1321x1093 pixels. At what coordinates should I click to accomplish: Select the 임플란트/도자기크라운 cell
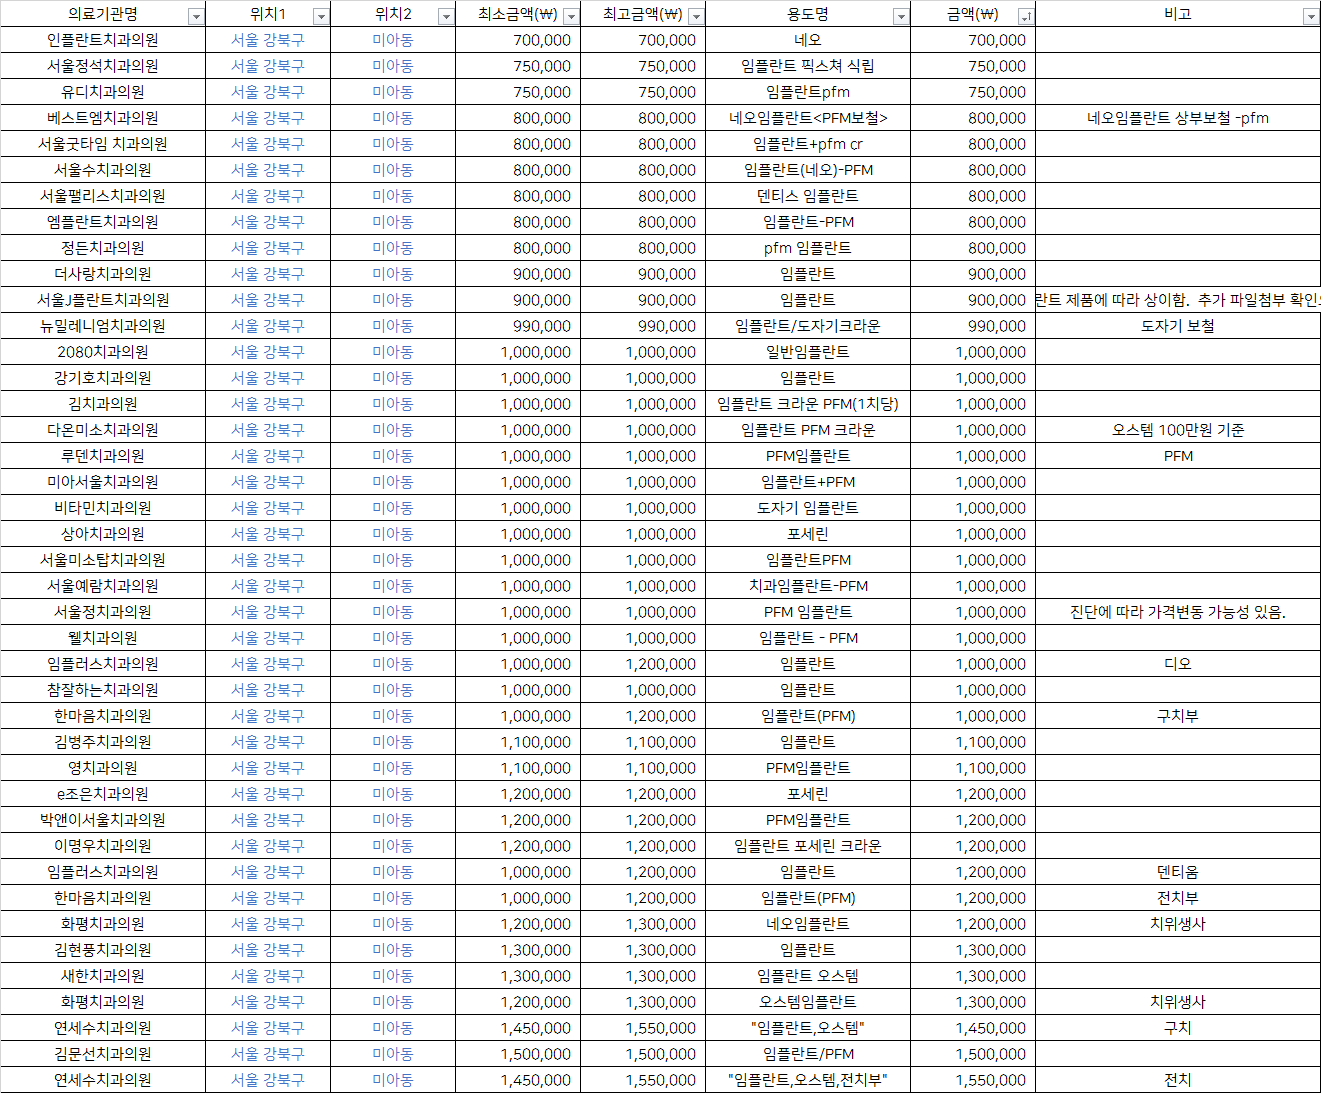[x=808, y=326]
